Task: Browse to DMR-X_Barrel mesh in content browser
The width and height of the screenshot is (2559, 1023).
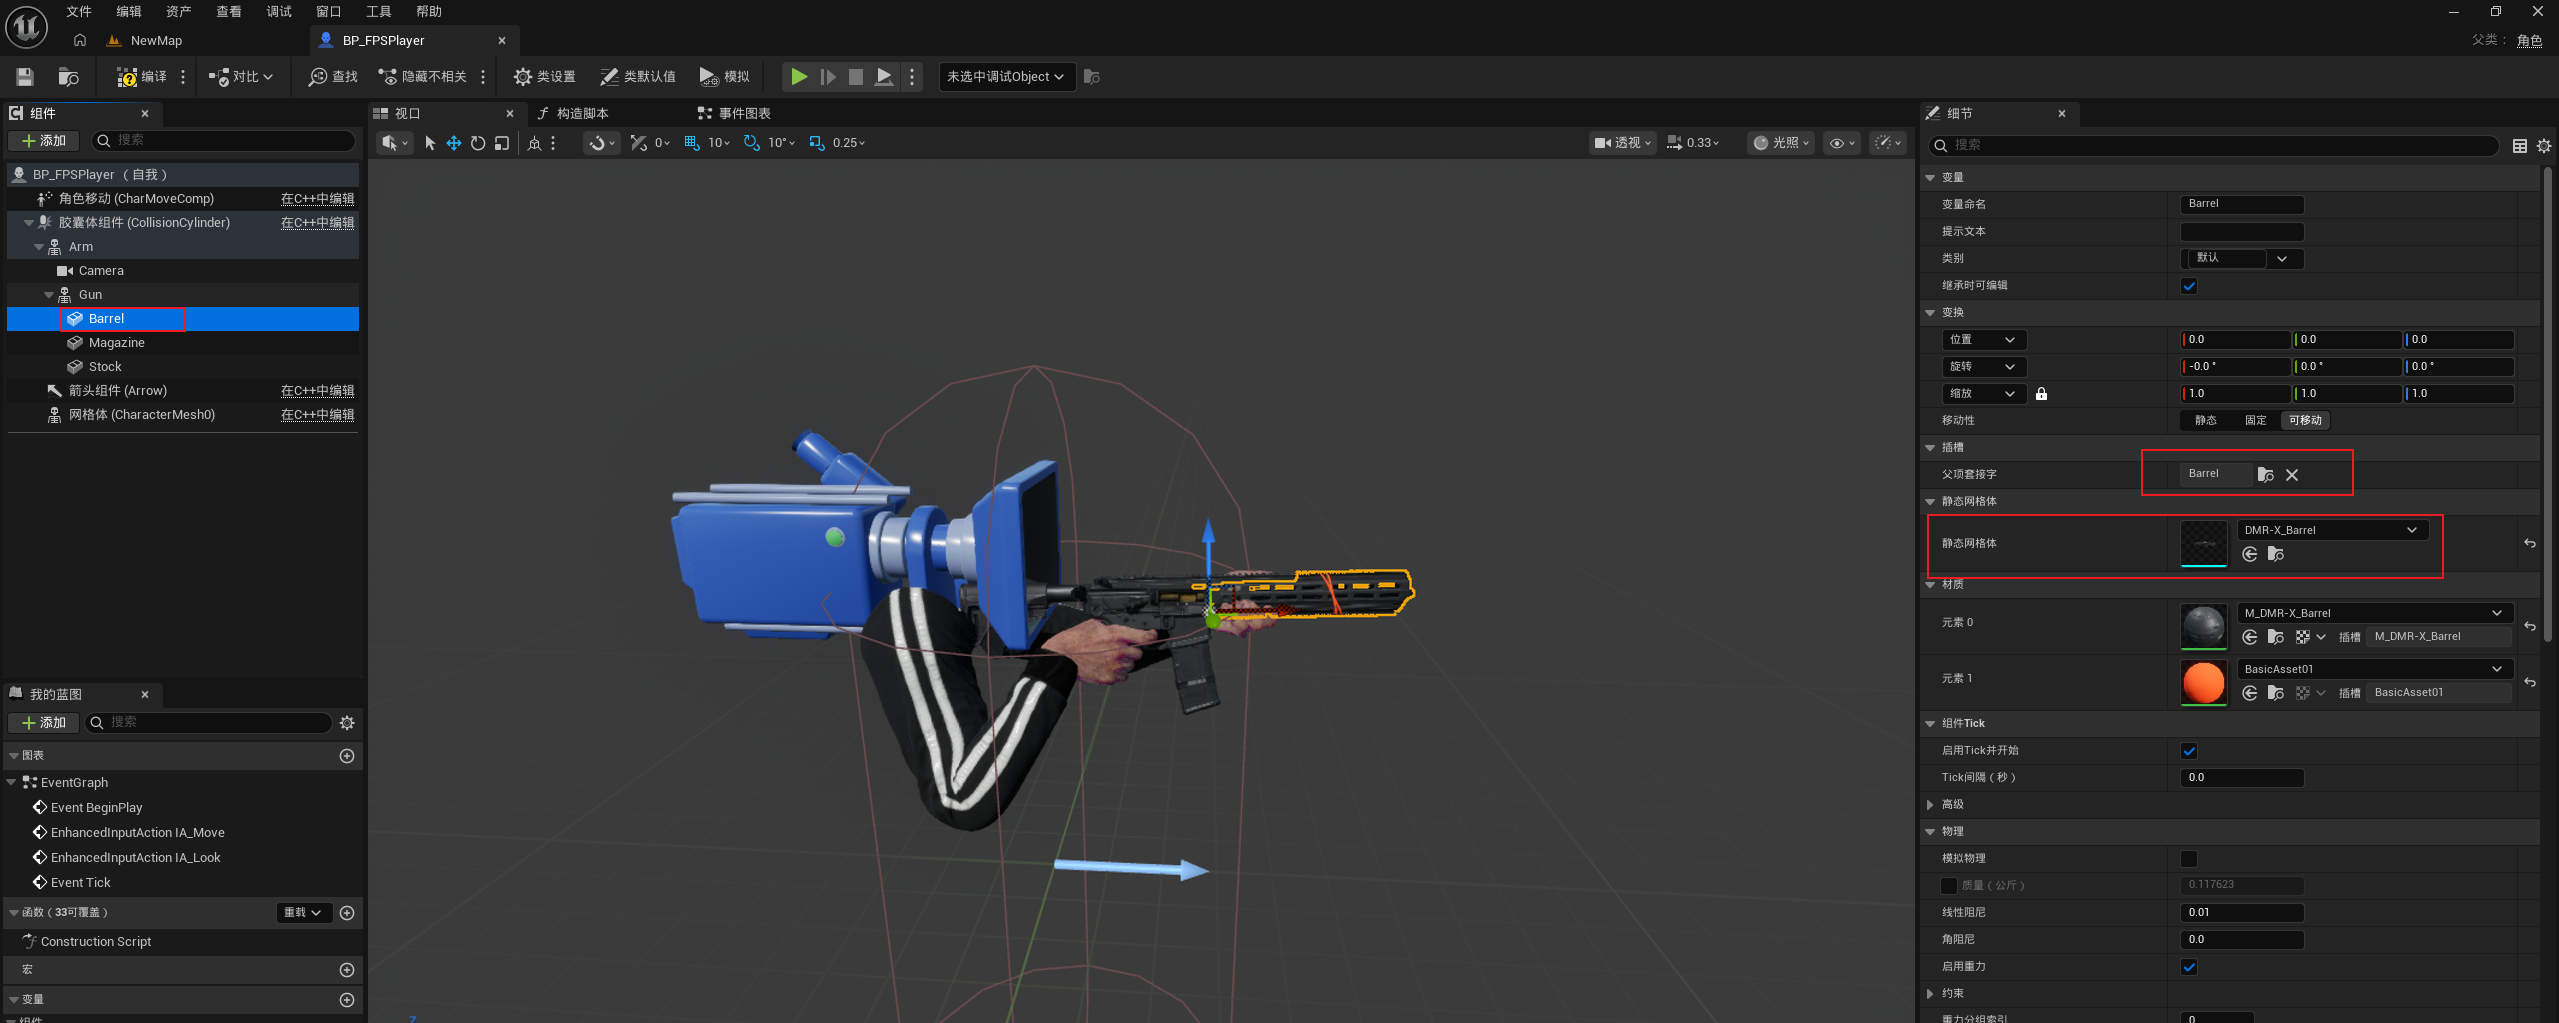Action: pos(2276,554)
